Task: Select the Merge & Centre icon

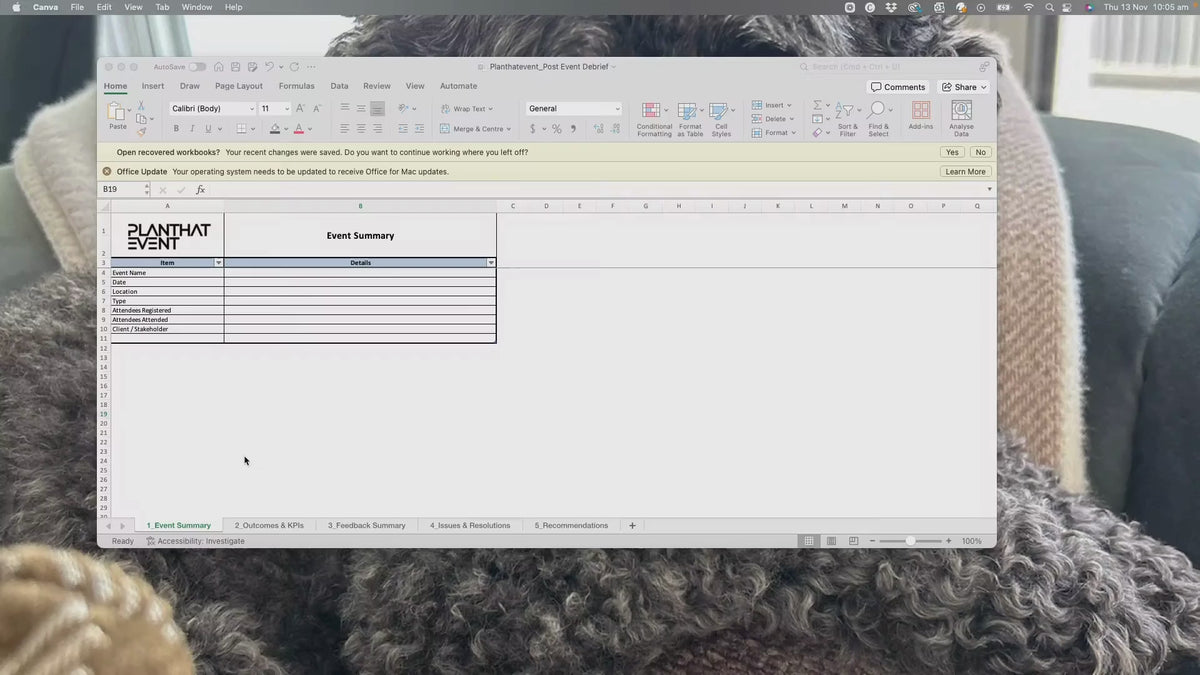Action: pyautogui.click(x=475, y=129)
